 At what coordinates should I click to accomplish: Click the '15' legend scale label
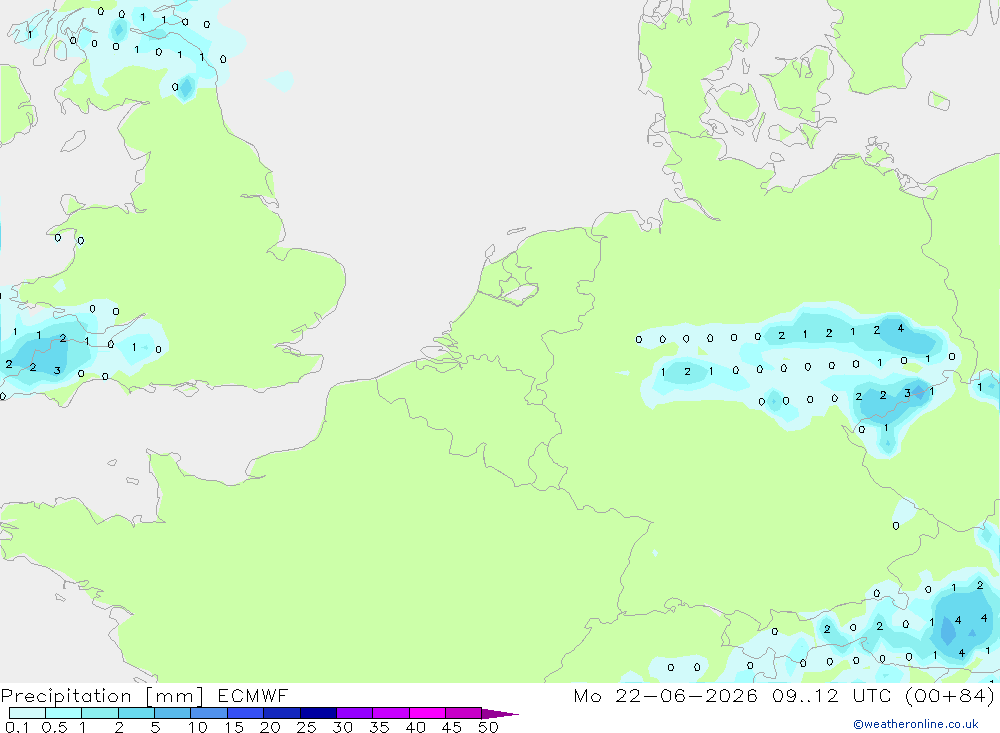tap(234, 727)
